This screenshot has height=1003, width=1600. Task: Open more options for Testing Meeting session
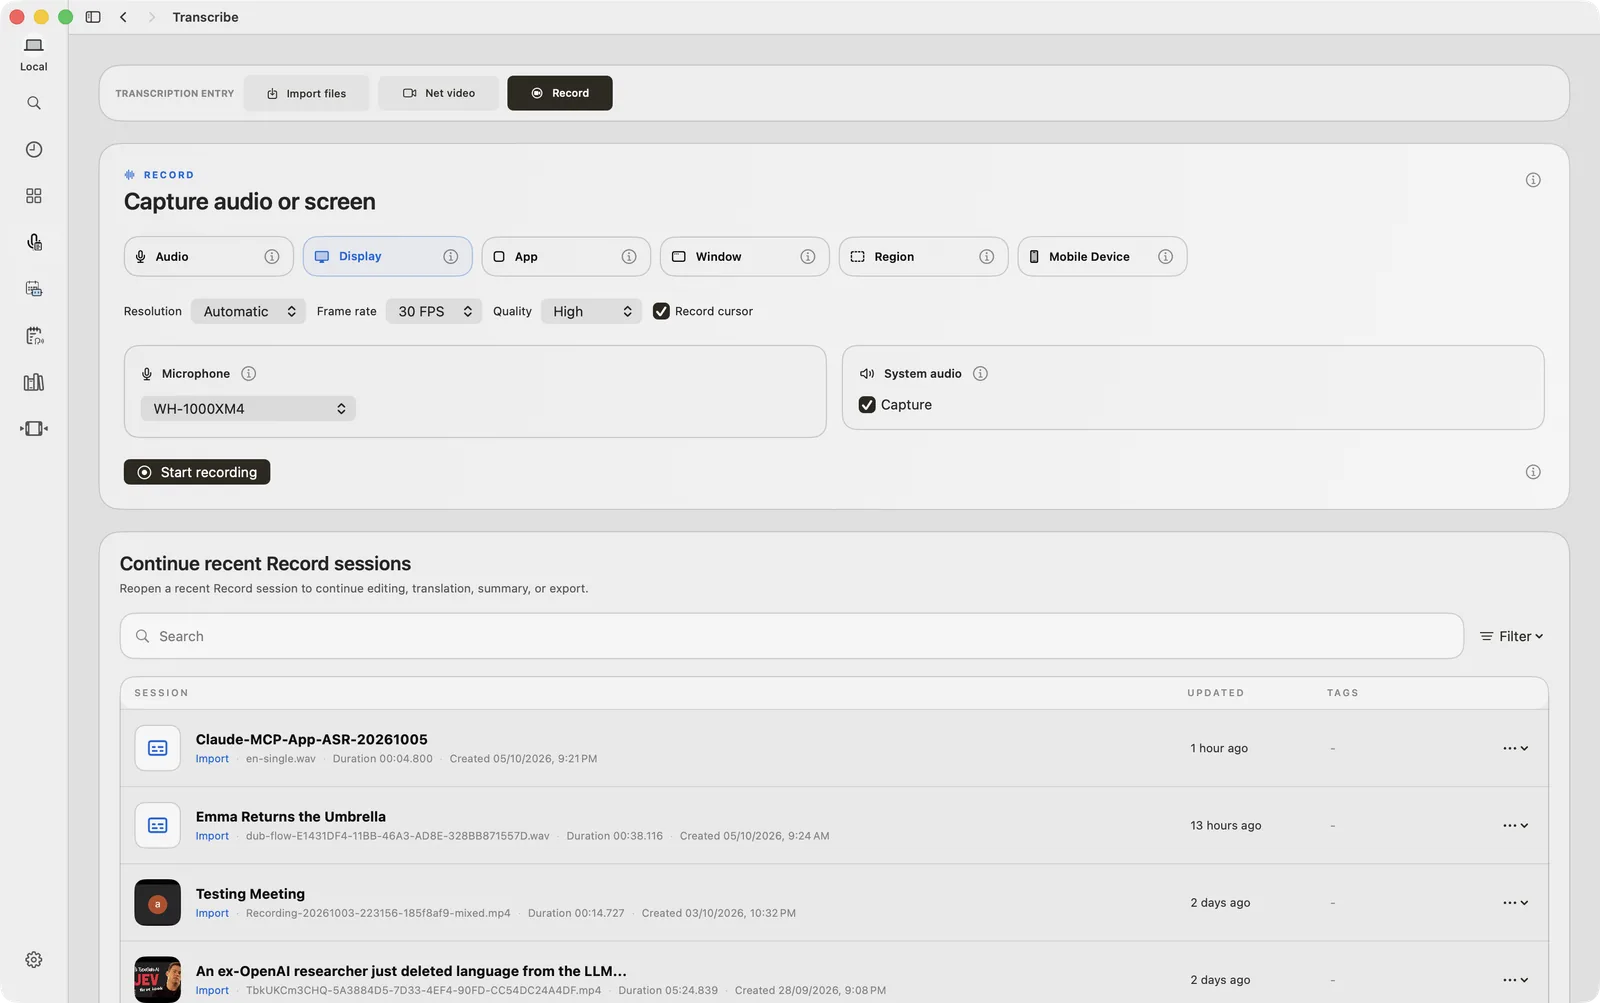click(x=1515, y=903)
